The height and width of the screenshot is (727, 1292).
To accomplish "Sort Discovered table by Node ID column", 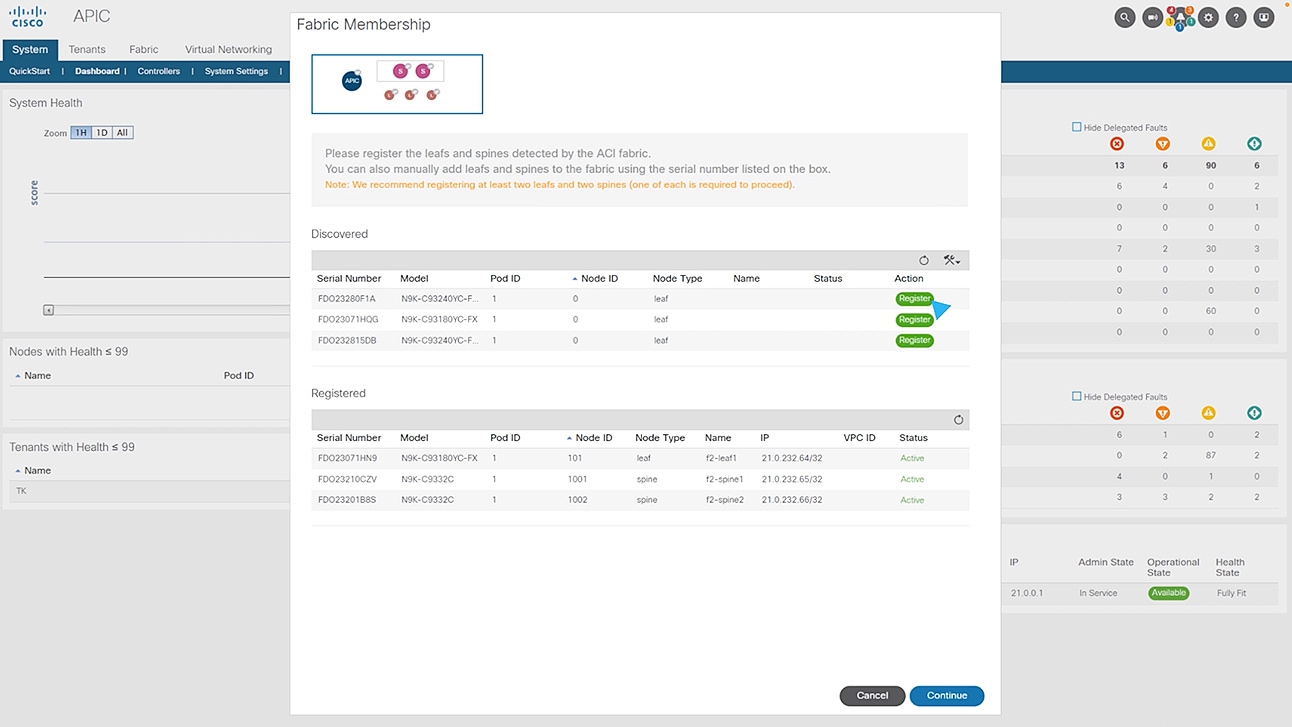I will pyautogui.click(x=598, y=278).
